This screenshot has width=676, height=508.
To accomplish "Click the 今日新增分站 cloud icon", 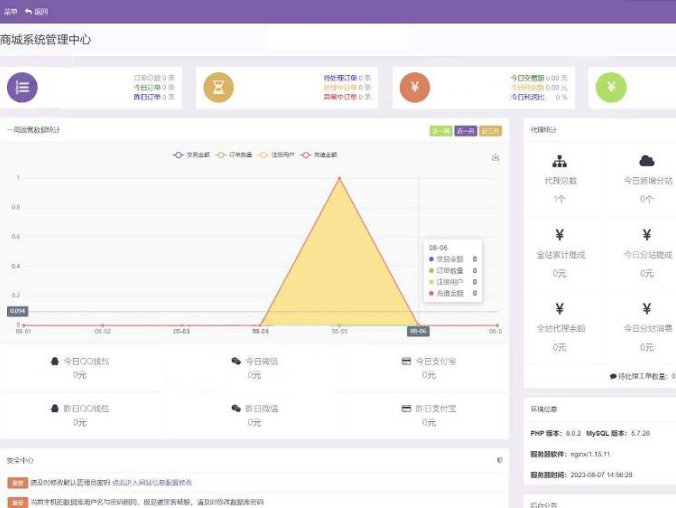I will pos(647,161).
